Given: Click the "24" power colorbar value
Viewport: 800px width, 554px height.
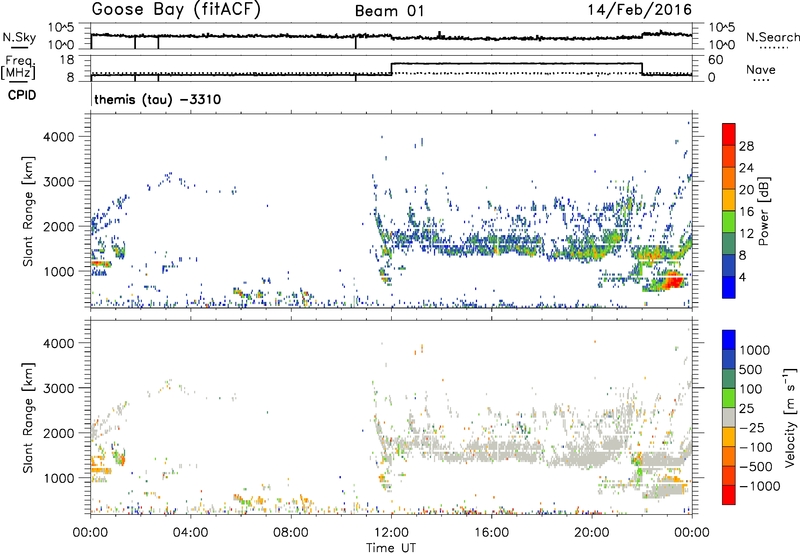Looking at the screenshot, I should click(746, 168).
